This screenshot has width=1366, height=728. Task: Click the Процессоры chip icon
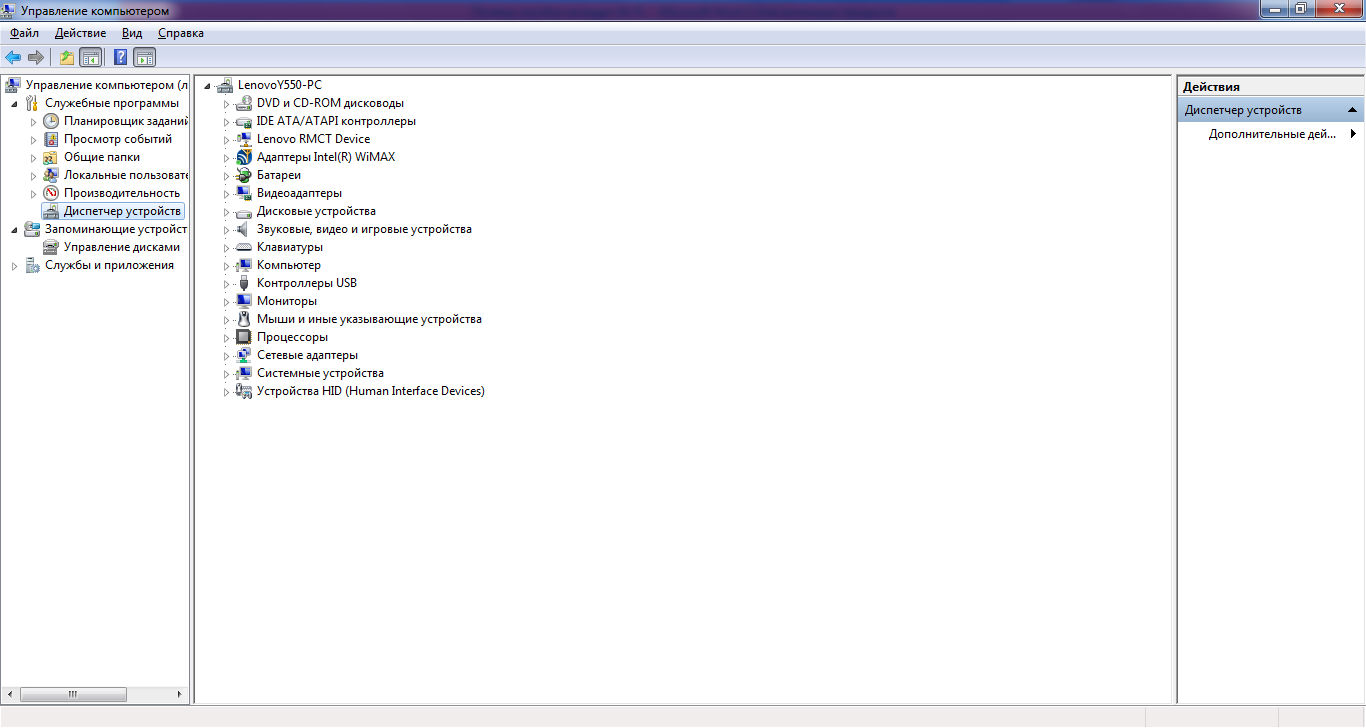[243, 337]
